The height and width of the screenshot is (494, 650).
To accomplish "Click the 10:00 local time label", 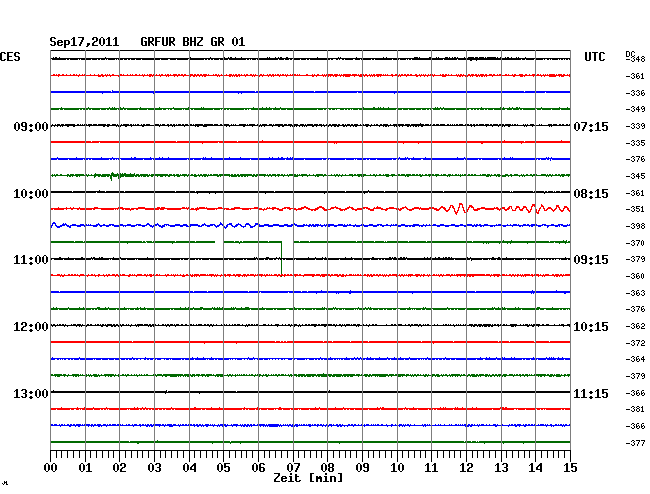I will coord(31,194).
